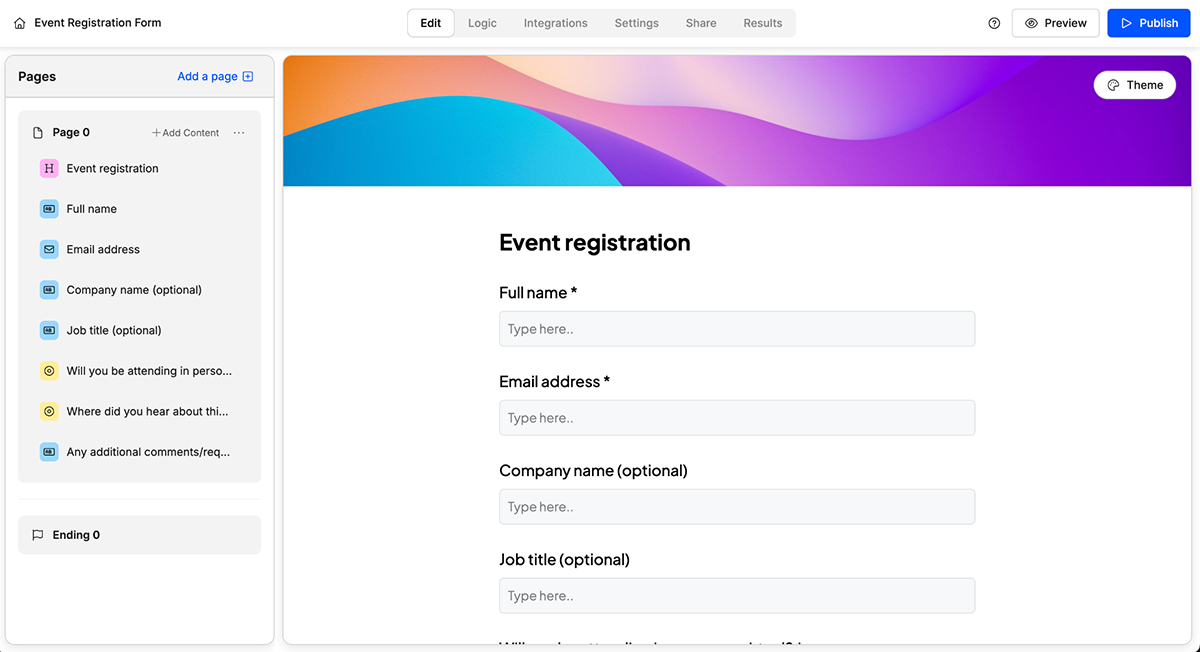Click the heading H icon beside Event registration

point(48,168)
